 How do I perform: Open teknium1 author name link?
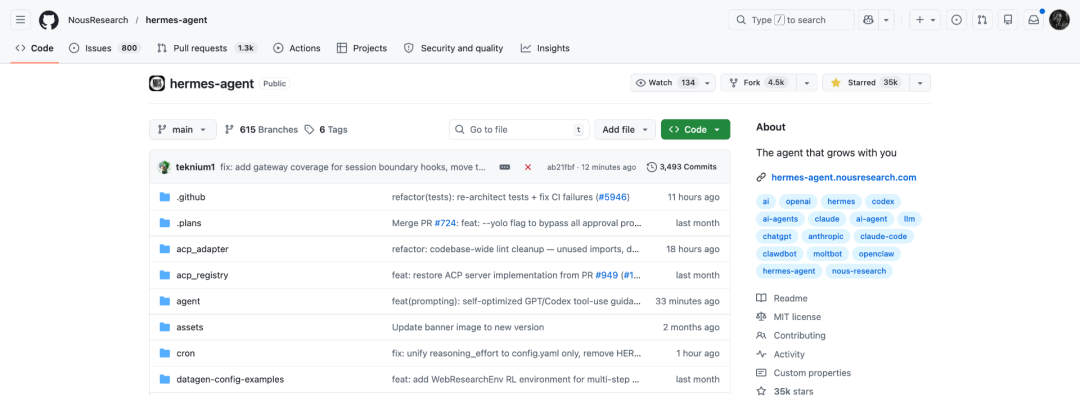196,167
